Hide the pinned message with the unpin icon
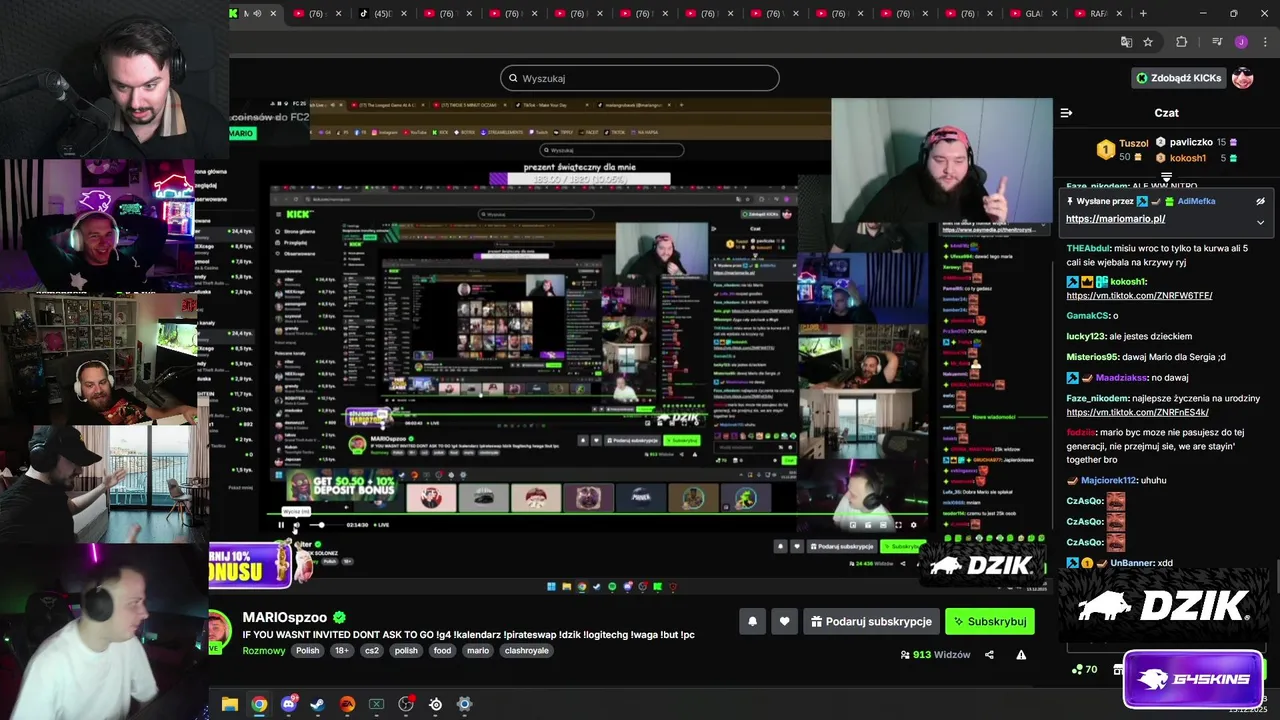 1260,201
